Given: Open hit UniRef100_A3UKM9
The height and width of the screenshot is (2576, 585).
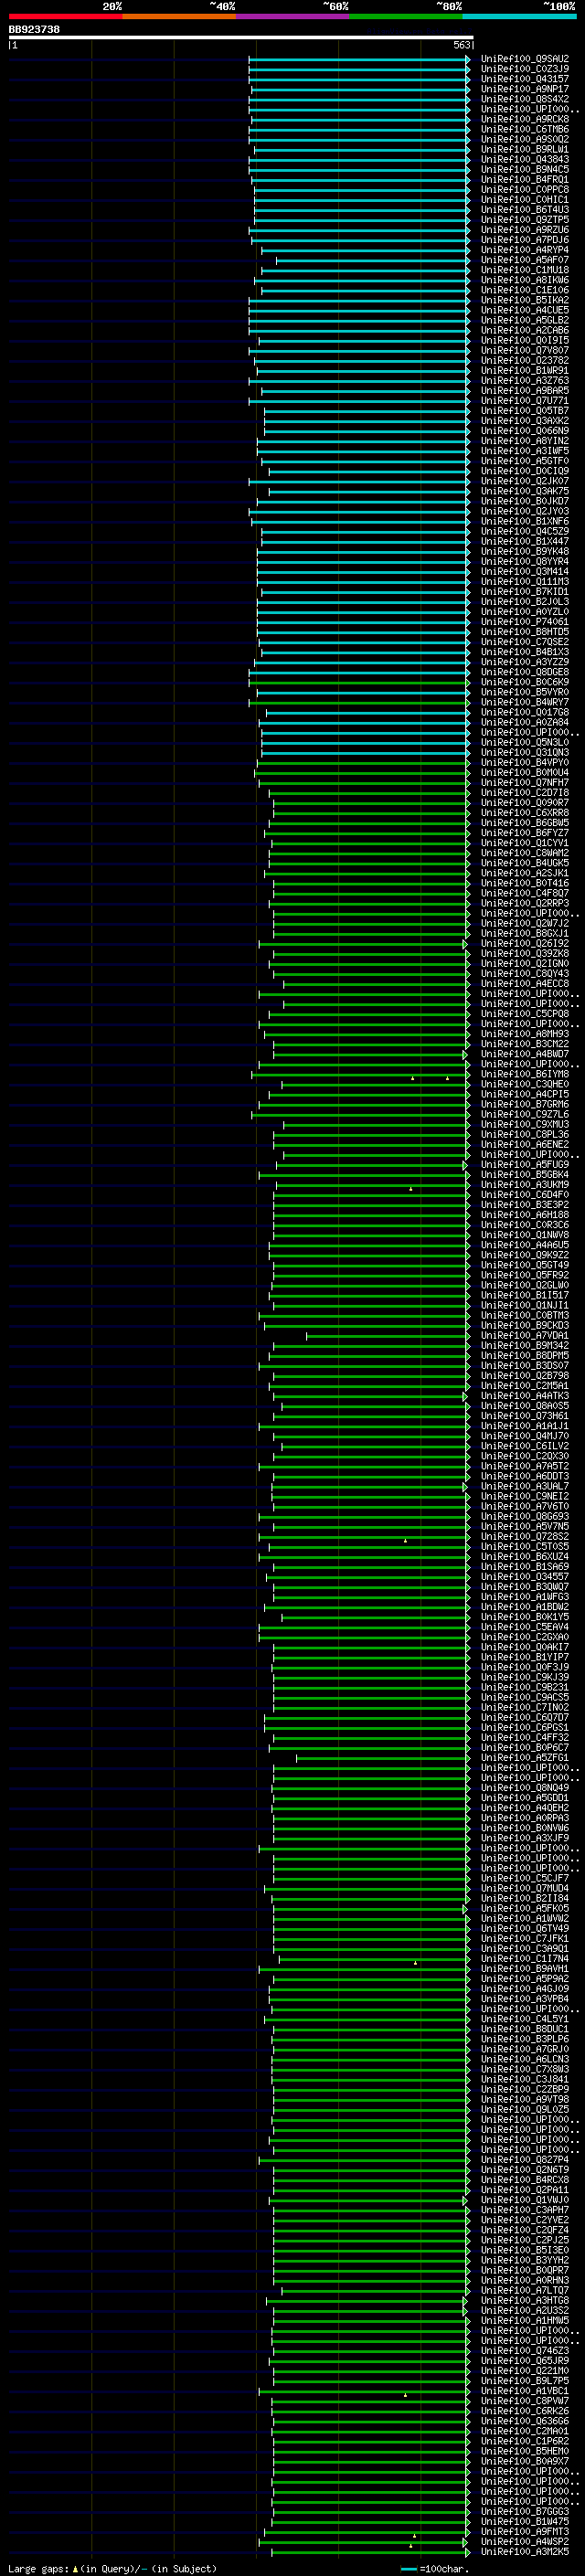Looking at the screenshot, I should pyautogui.click(x=525, y=1185).
